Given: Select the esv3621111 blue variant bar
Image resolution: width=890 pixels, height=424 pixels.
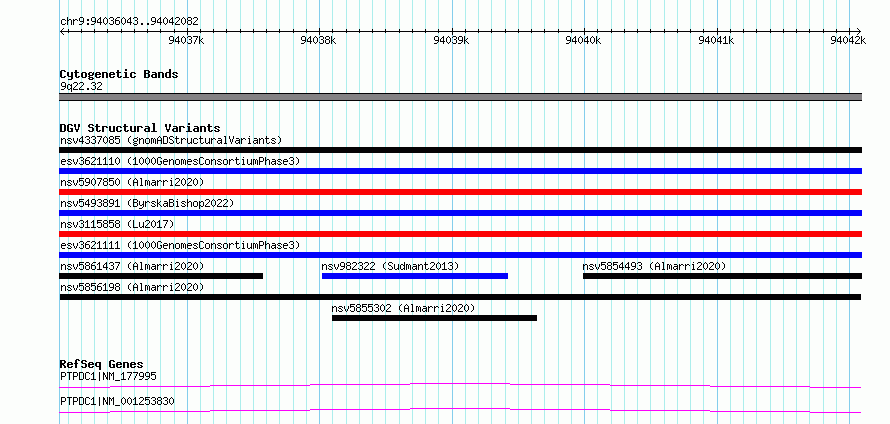Looking at the screenshot, I should point(460,255).
